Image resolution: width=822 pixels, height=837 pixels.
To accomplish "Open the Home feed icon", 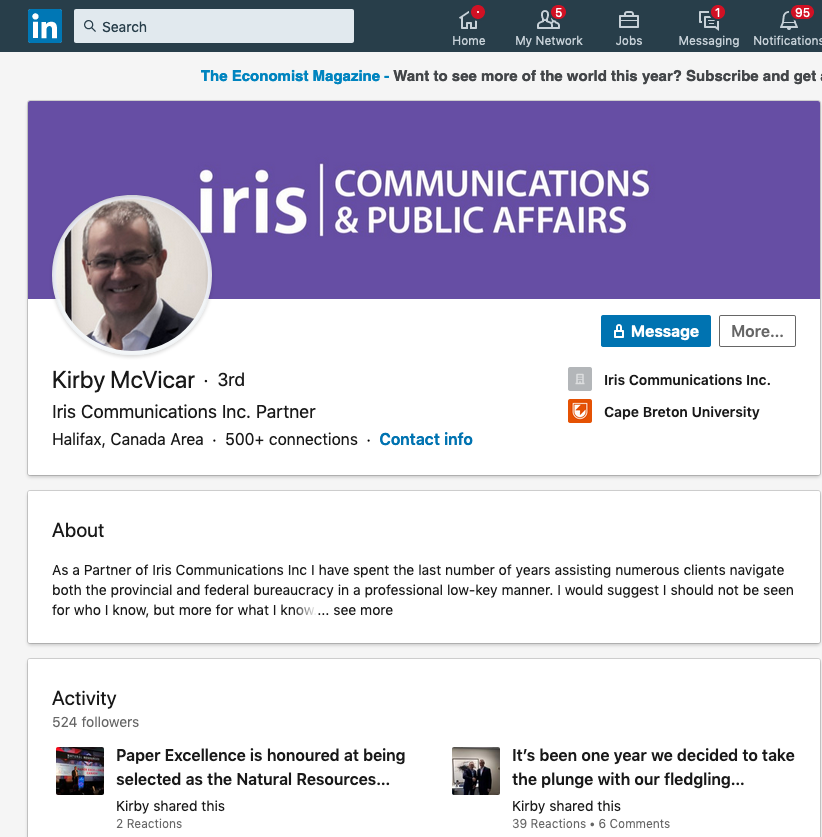I will tap(468, 21).
